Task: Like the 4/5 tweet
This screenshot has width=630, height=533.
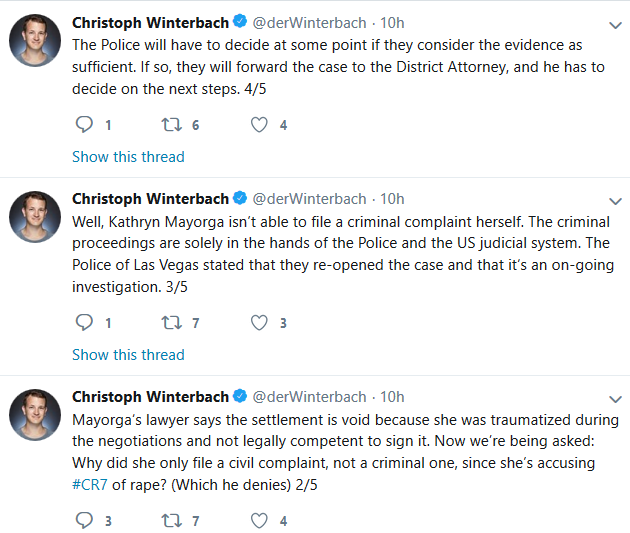Action: (x=259, y=125)
